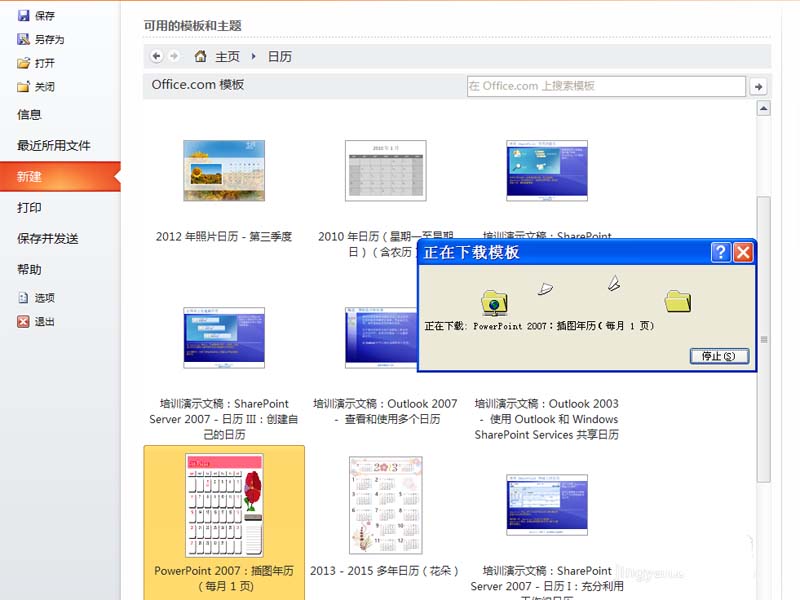
Task: Click the globe folder source icon in dialog
Action: [494, 302]
